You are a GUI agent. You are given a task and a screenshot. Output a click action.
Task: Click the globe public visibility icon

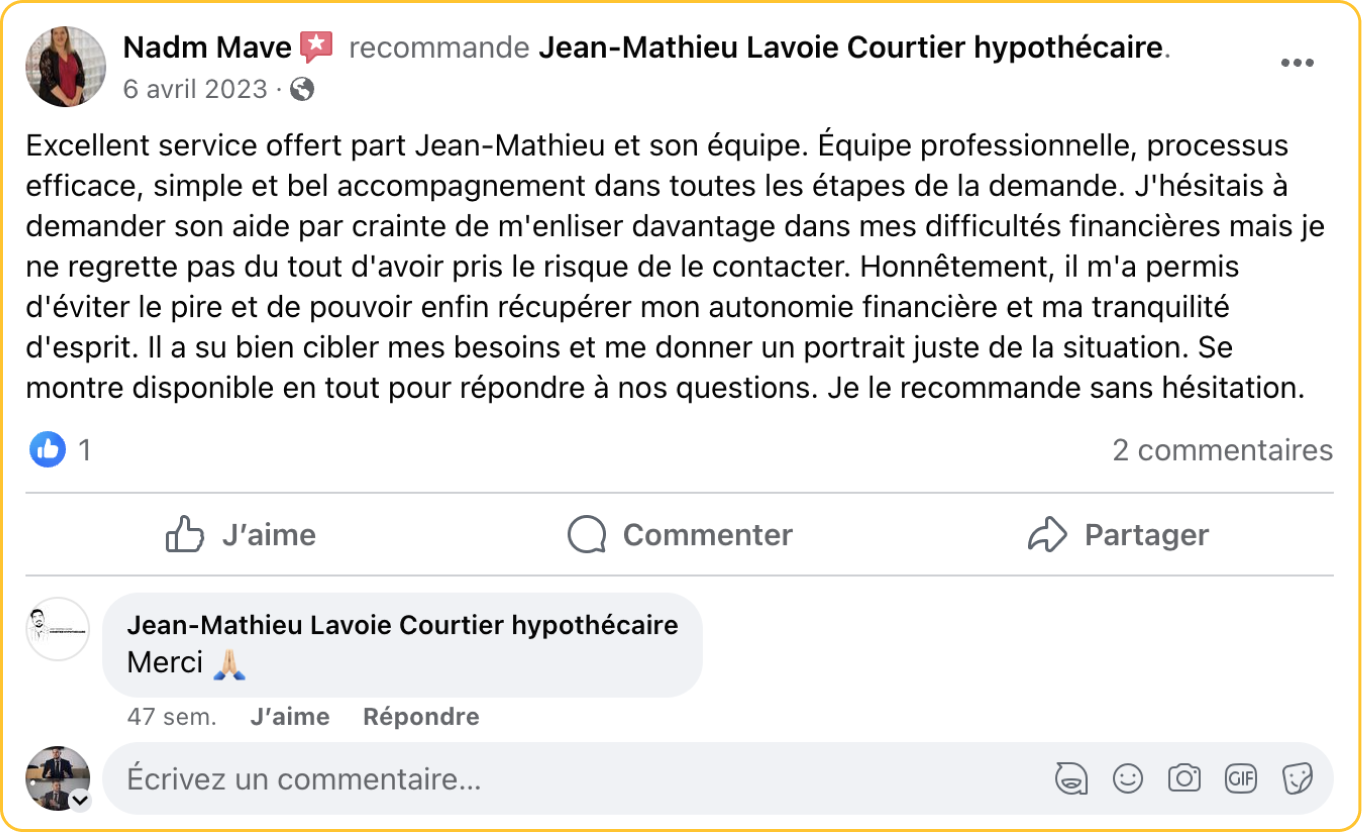coord(302,90)
